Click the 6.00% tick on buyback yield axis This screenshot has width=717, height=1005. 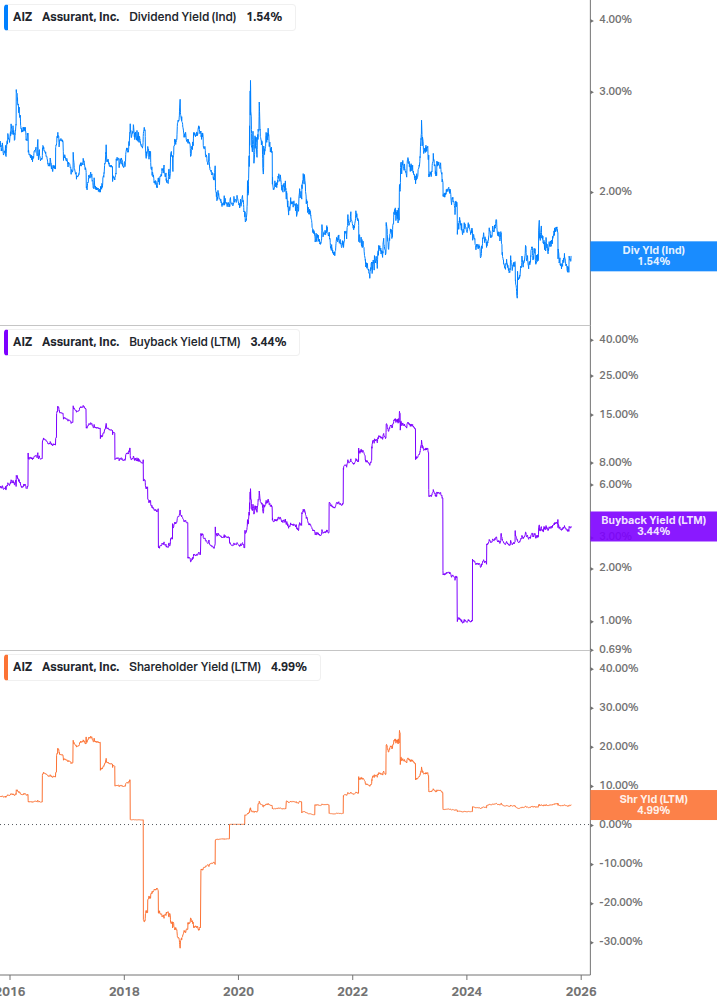click(x=615, y=484)
